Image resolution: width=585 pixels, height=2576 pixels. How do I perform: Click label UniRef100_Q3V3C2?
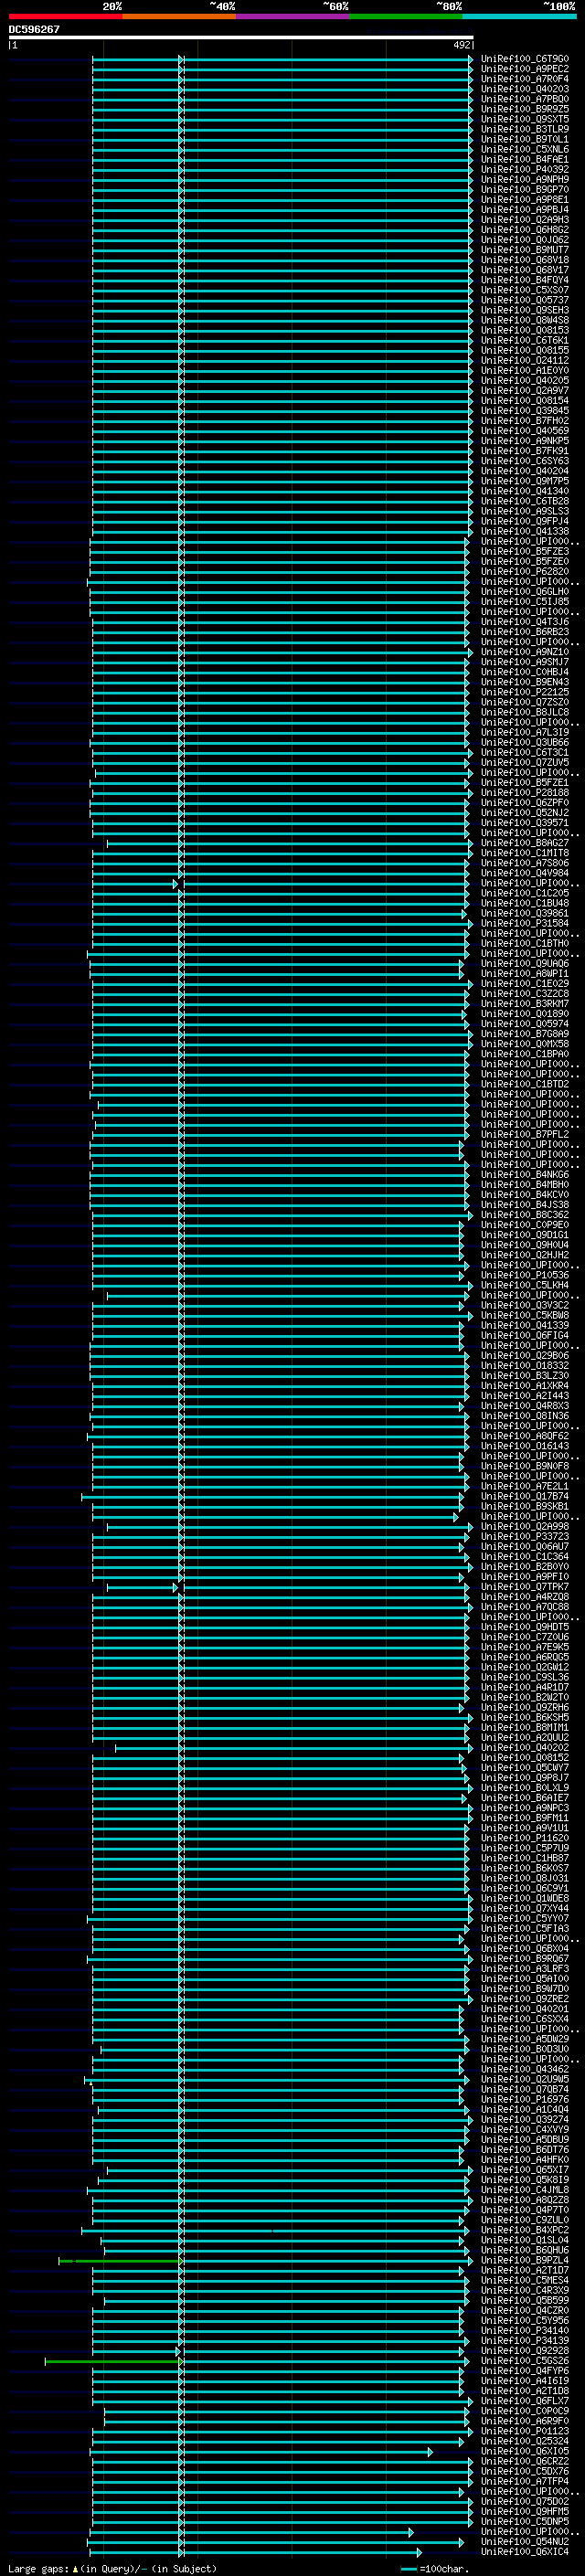point(525,1305)
